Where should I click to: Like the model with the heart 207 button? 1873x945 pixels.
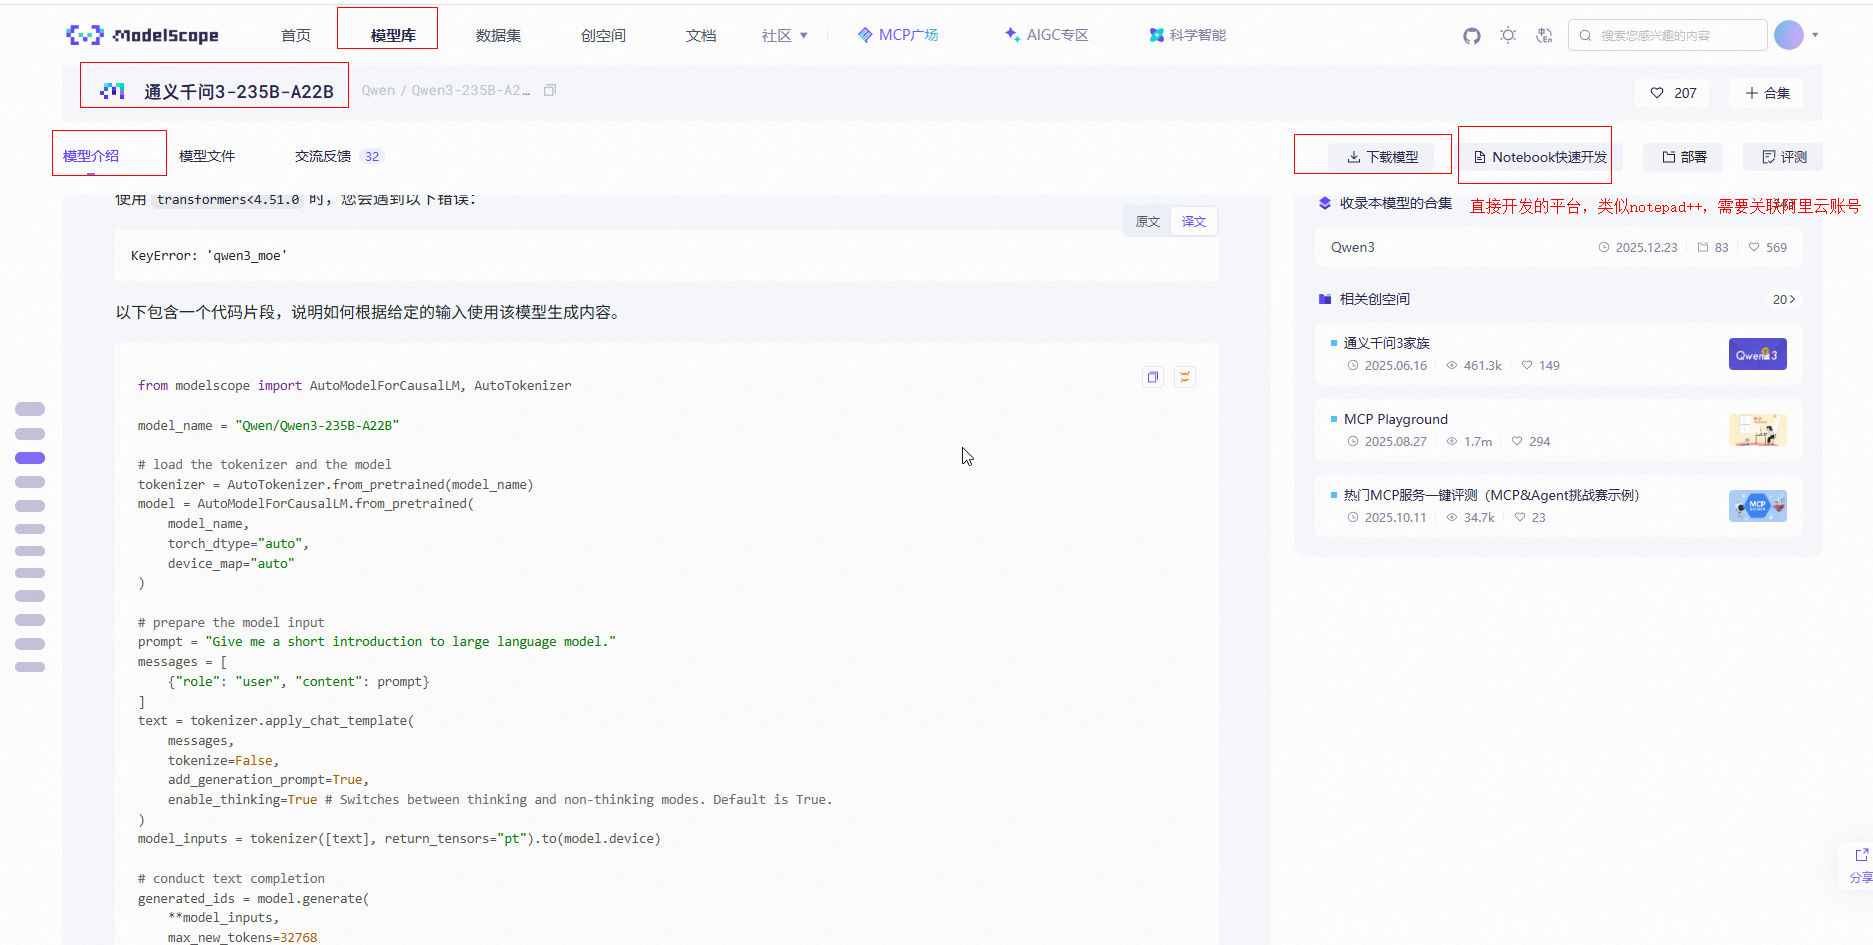coord(1673,93)
